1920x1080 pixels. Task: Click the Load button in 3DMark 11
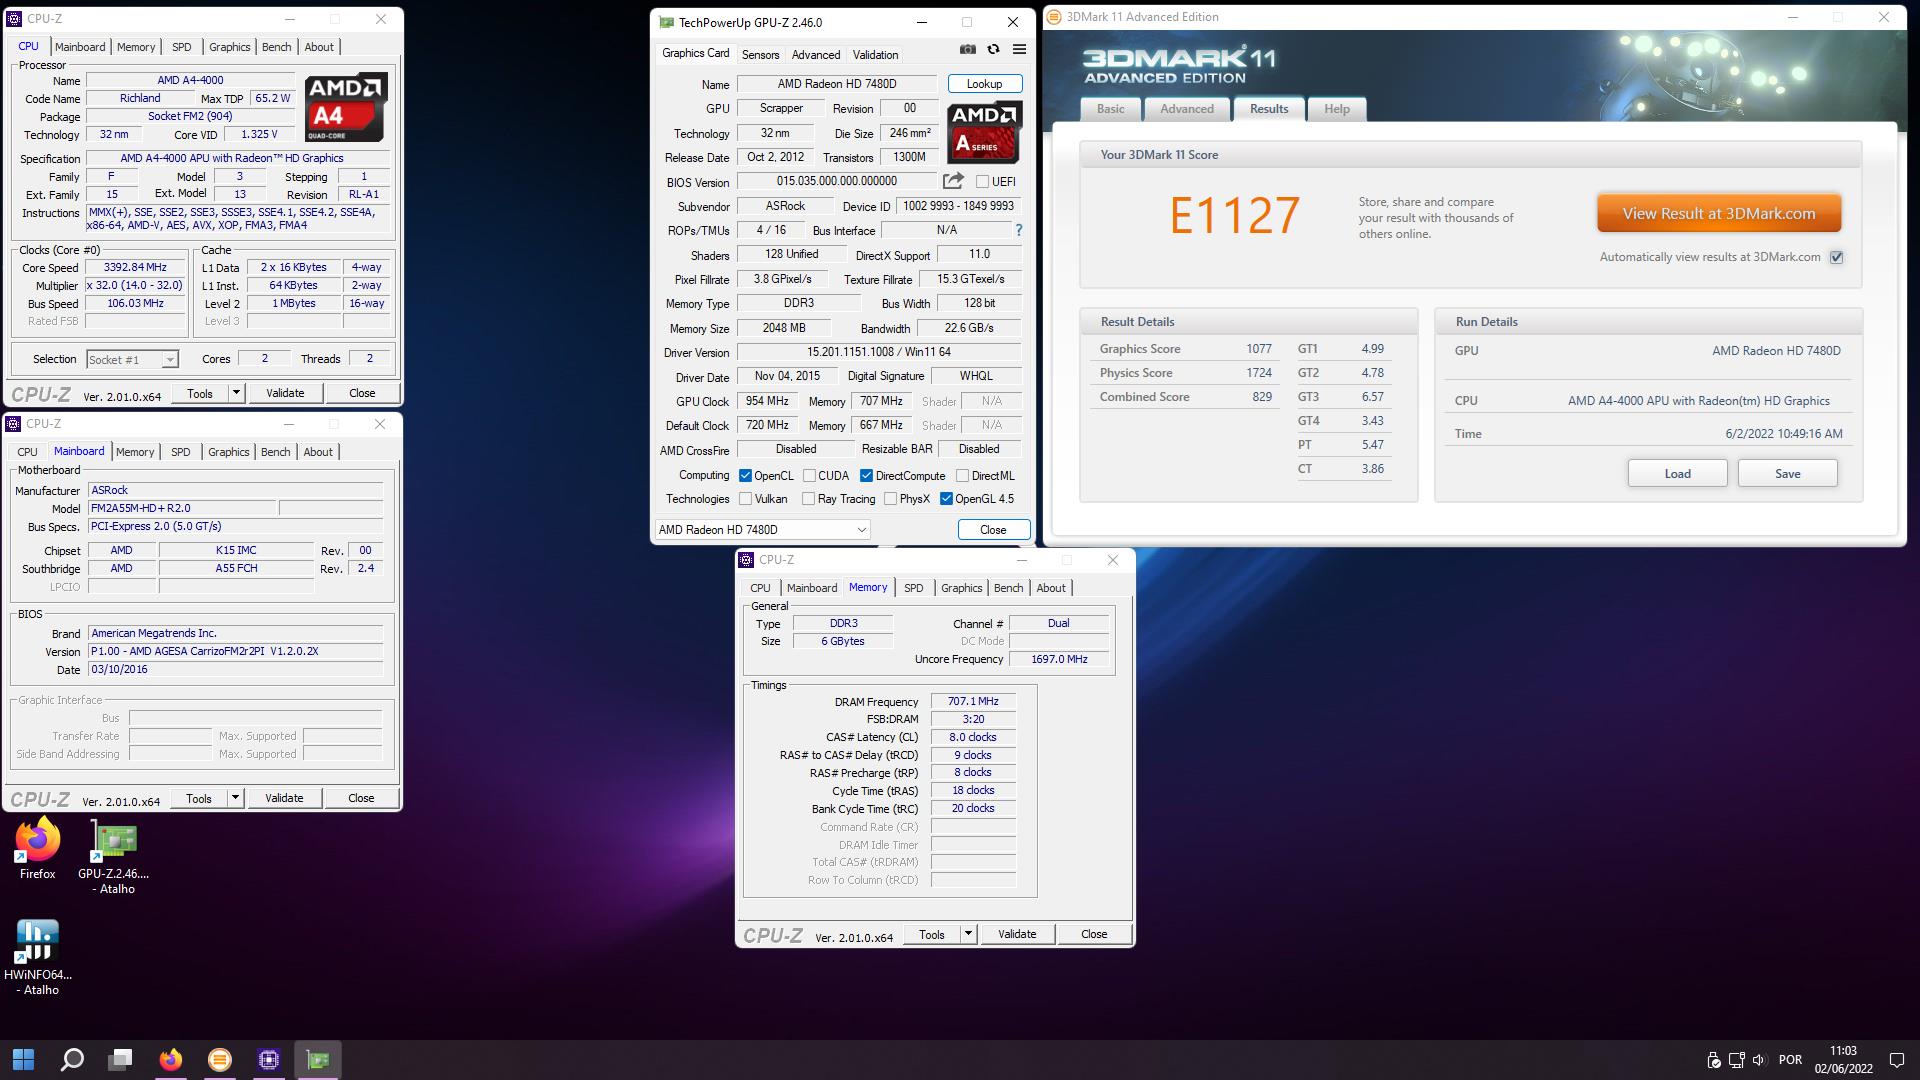pyautogui.click(x=1677, y=473)
